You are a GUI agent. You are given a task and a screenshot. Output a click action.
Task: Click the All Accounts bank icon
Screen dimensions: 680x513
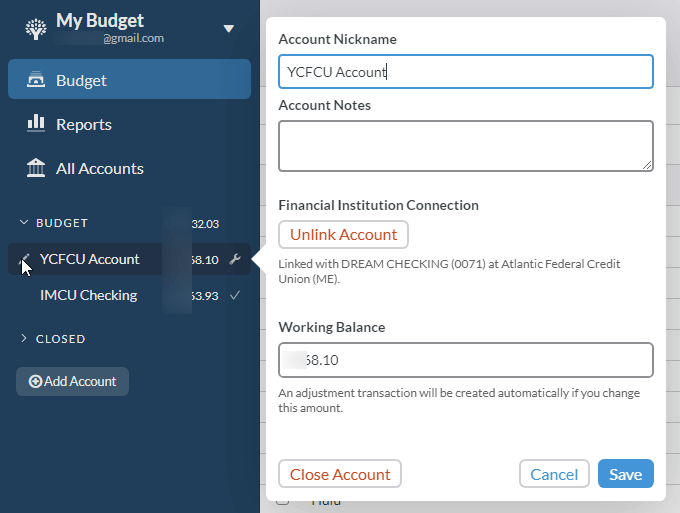coord(36,168)
